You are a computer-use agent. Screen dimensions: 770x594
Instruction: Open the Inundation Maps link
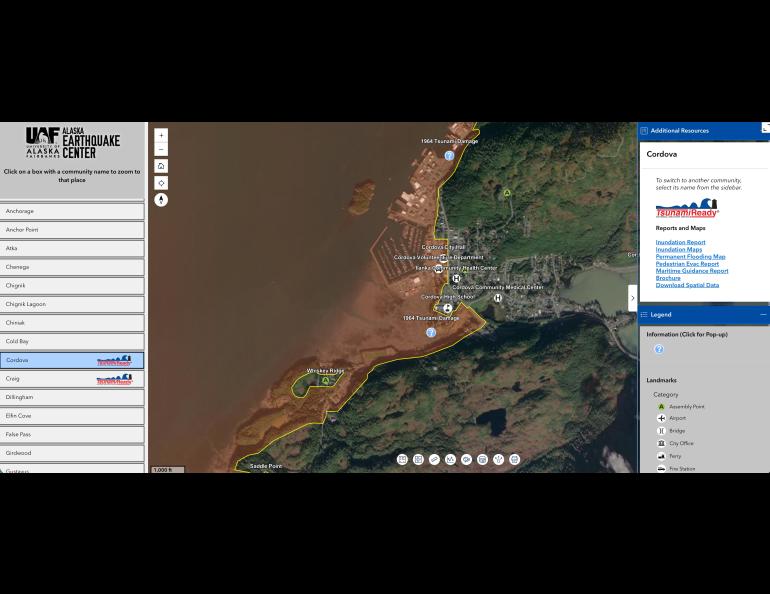click(x=679, y=249)
